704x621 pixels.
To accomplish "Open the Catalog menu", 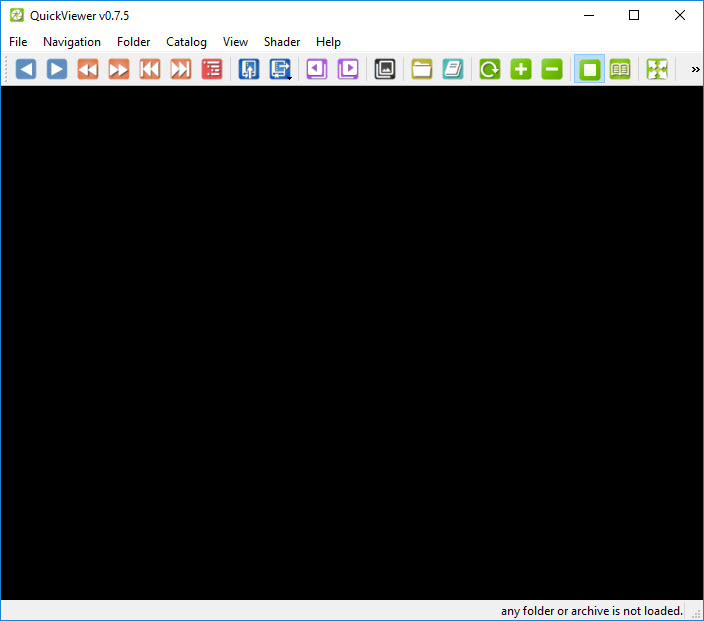I will (x=186, y=42).
